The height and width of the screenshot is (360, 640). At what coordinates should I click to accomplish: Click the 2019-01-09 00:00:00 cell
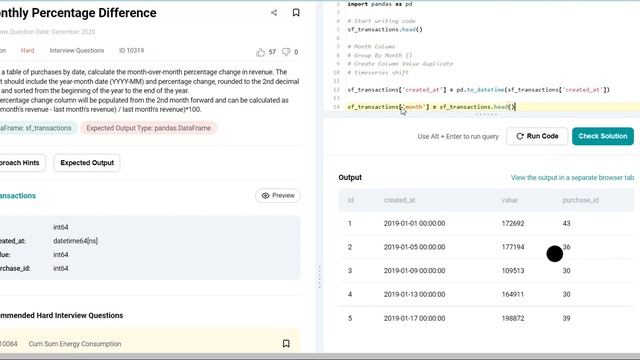pos(414,271)
